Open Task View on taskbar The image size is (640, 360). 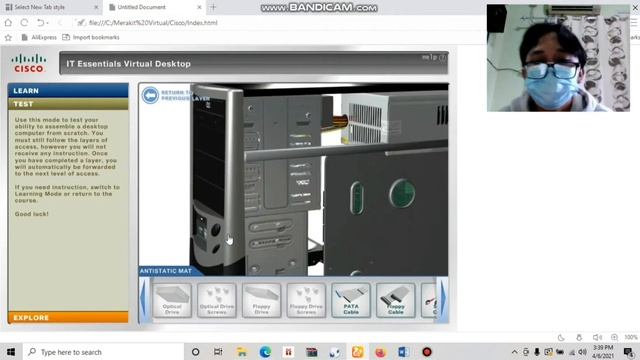coord(218,352)
